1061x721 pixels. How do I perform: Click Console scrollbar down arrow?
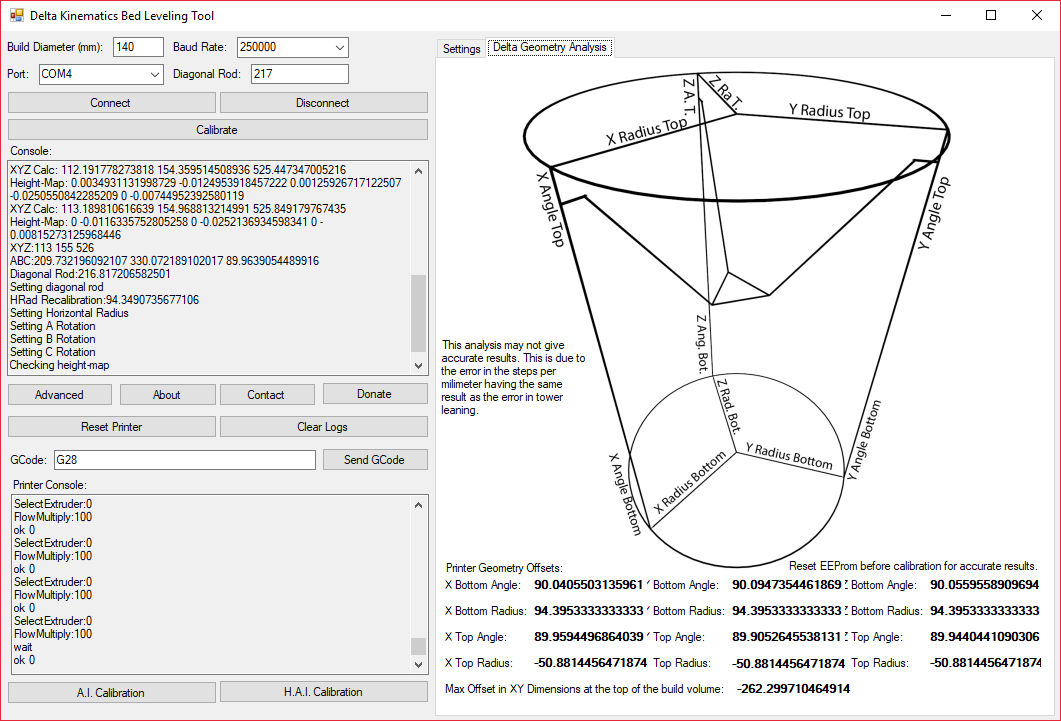418,365
